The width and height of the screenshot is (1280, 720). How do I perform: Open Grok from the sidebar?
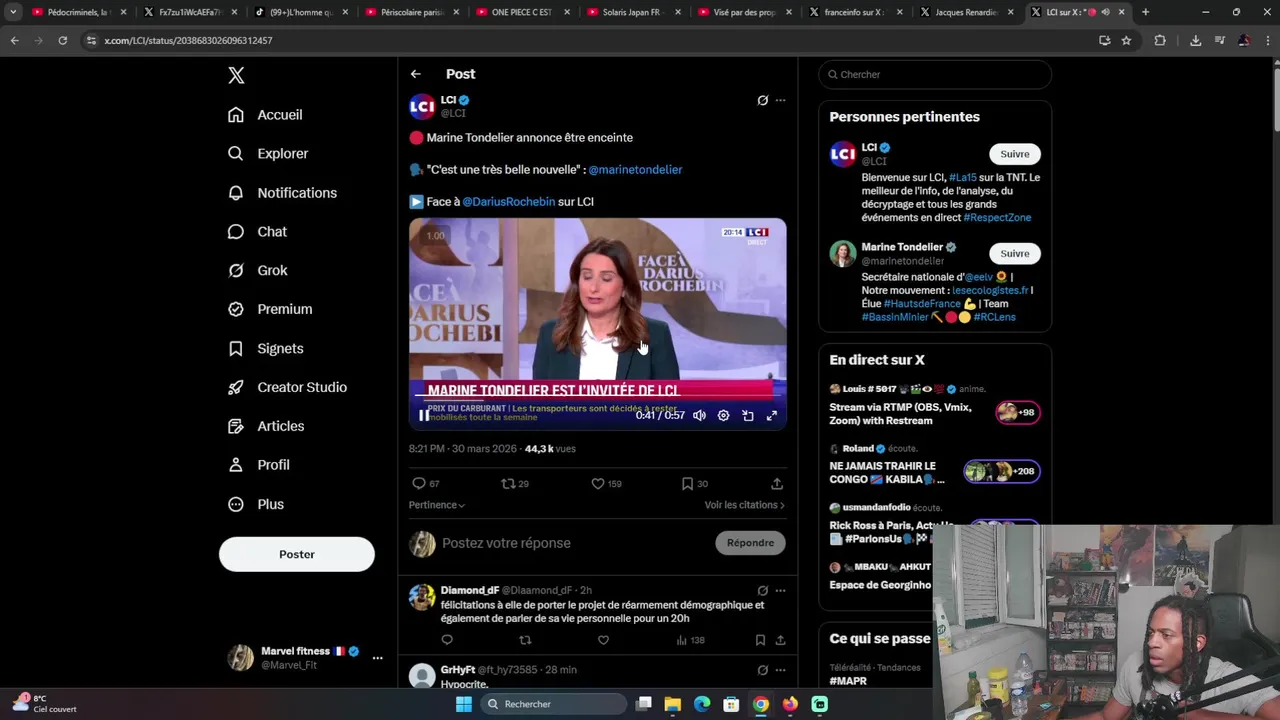(x=257, y=271)
